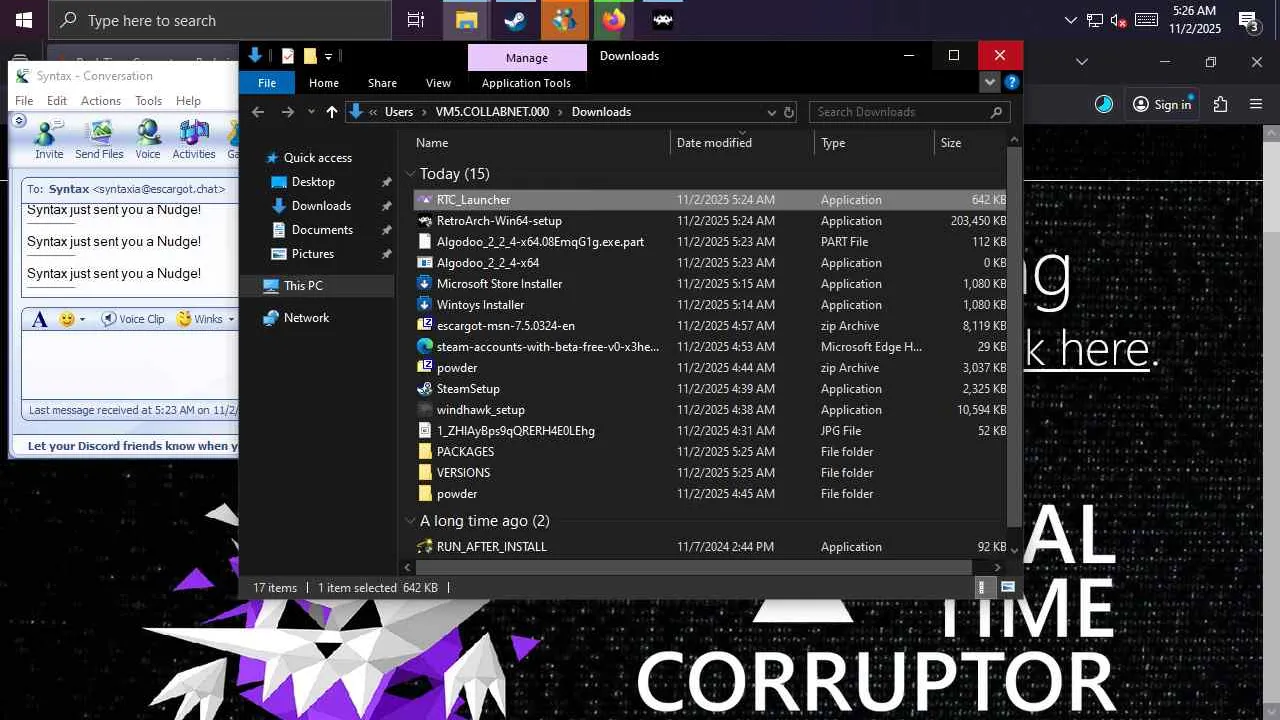Open Firefox hamburger application menu

[1257, 104]
